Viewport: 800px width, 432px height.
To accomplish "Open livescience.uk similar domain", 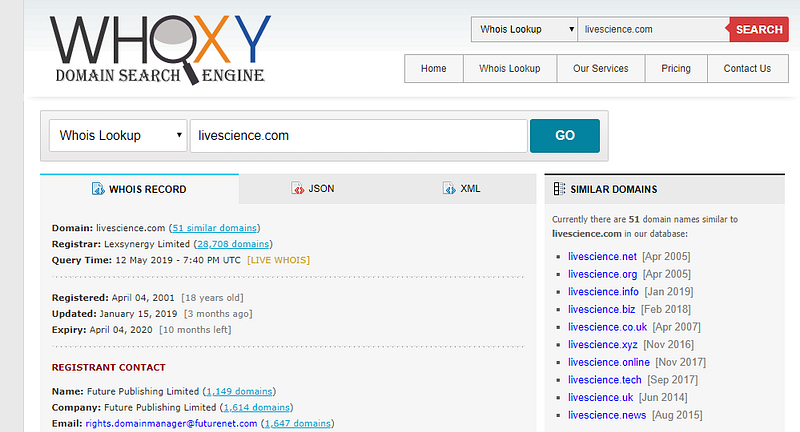I will (601, 397).
